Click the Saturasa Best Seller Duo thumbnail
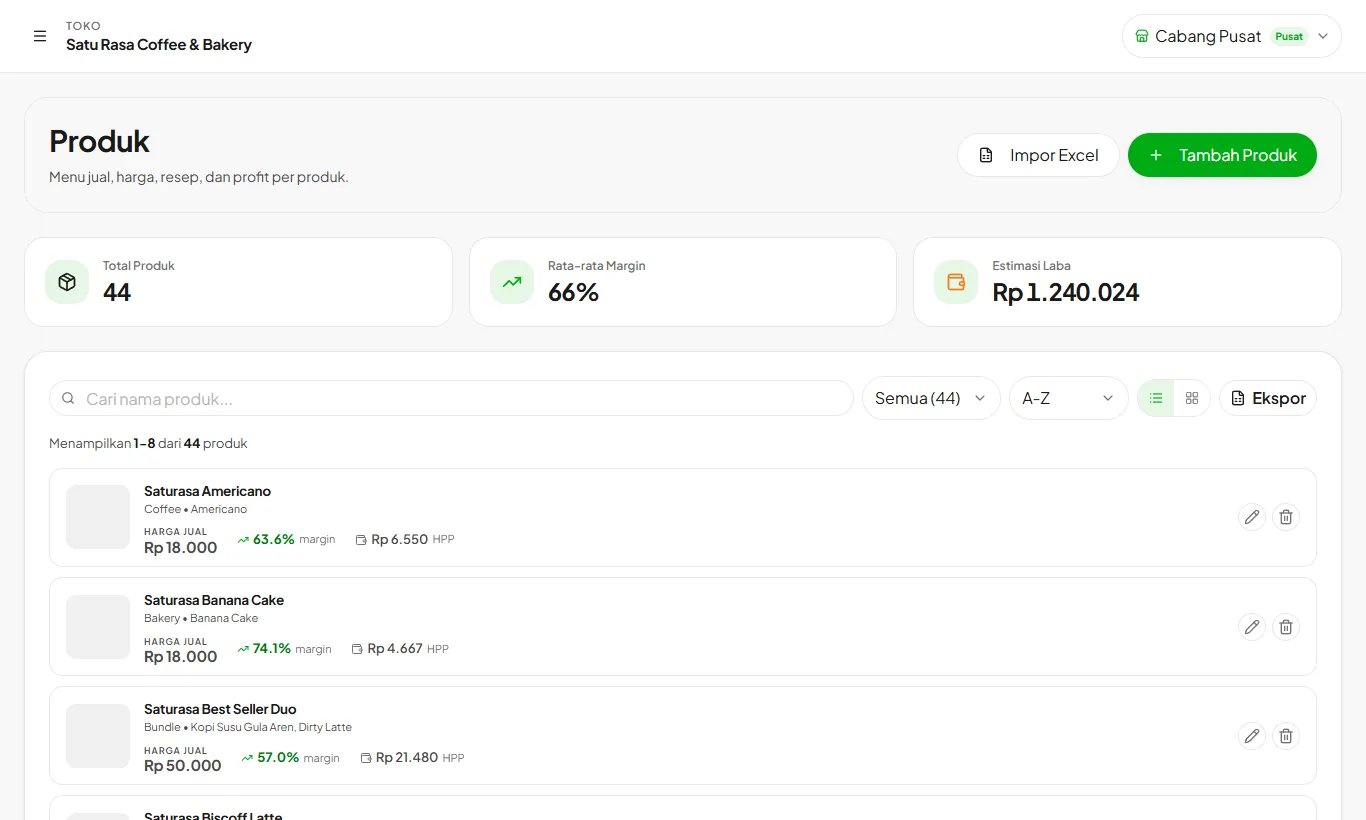Screen dimensions: 1366x820 click(98, 736)
